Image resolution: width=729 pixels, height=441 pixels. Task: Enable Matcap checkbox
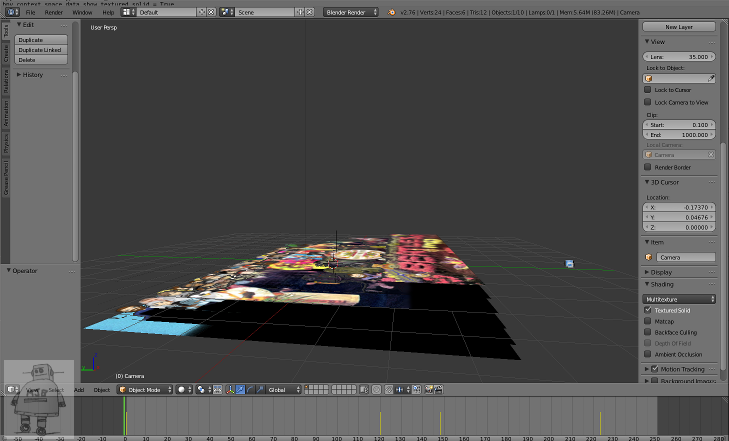[x=648, y=321]
